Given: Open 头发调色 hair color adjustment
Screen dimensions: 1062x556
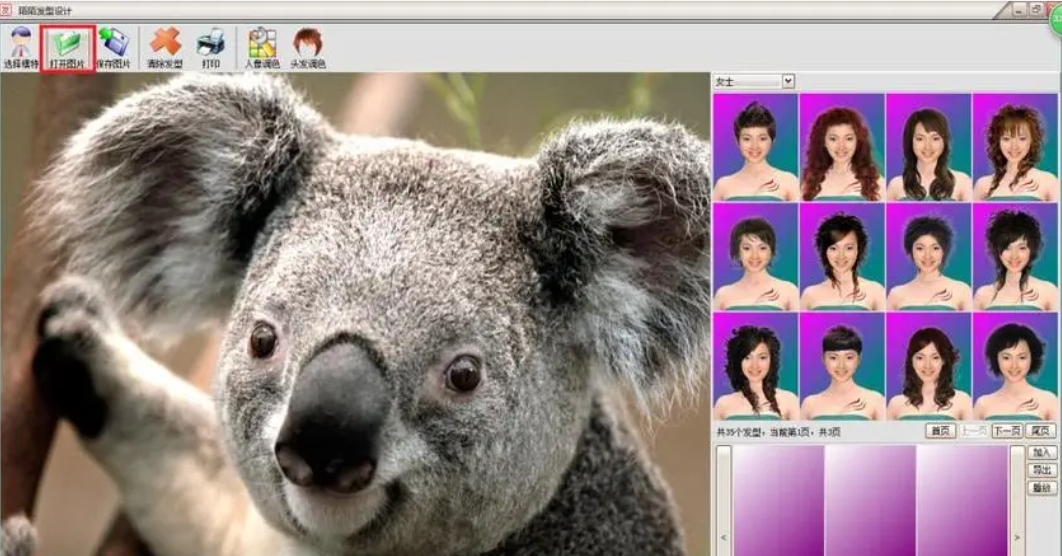Looking at the screenshot, I should click(308, 48).
